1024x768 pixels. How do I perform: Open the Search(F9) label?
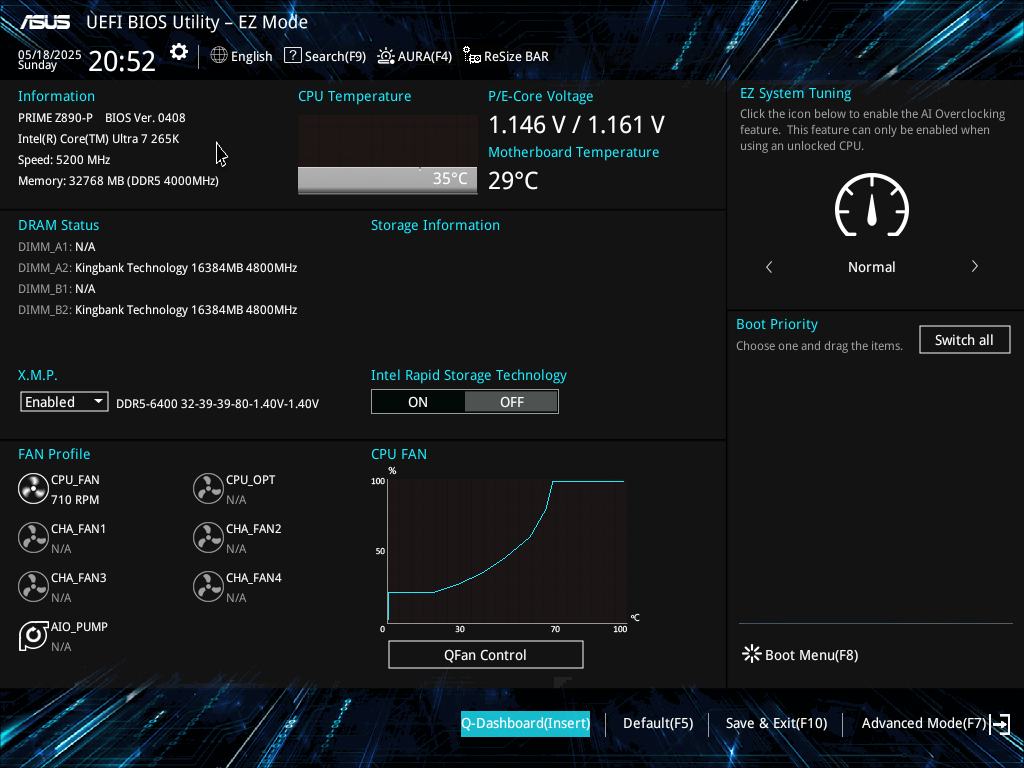[335, 56]
